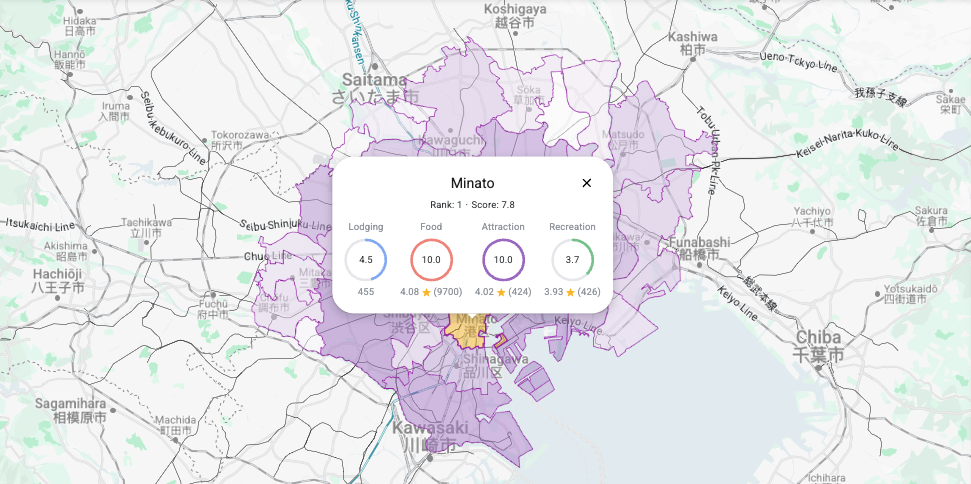Click the lodging count 455
Image resolution: width=971 pixels, height=484 pixels.
[x=366, y=292]
